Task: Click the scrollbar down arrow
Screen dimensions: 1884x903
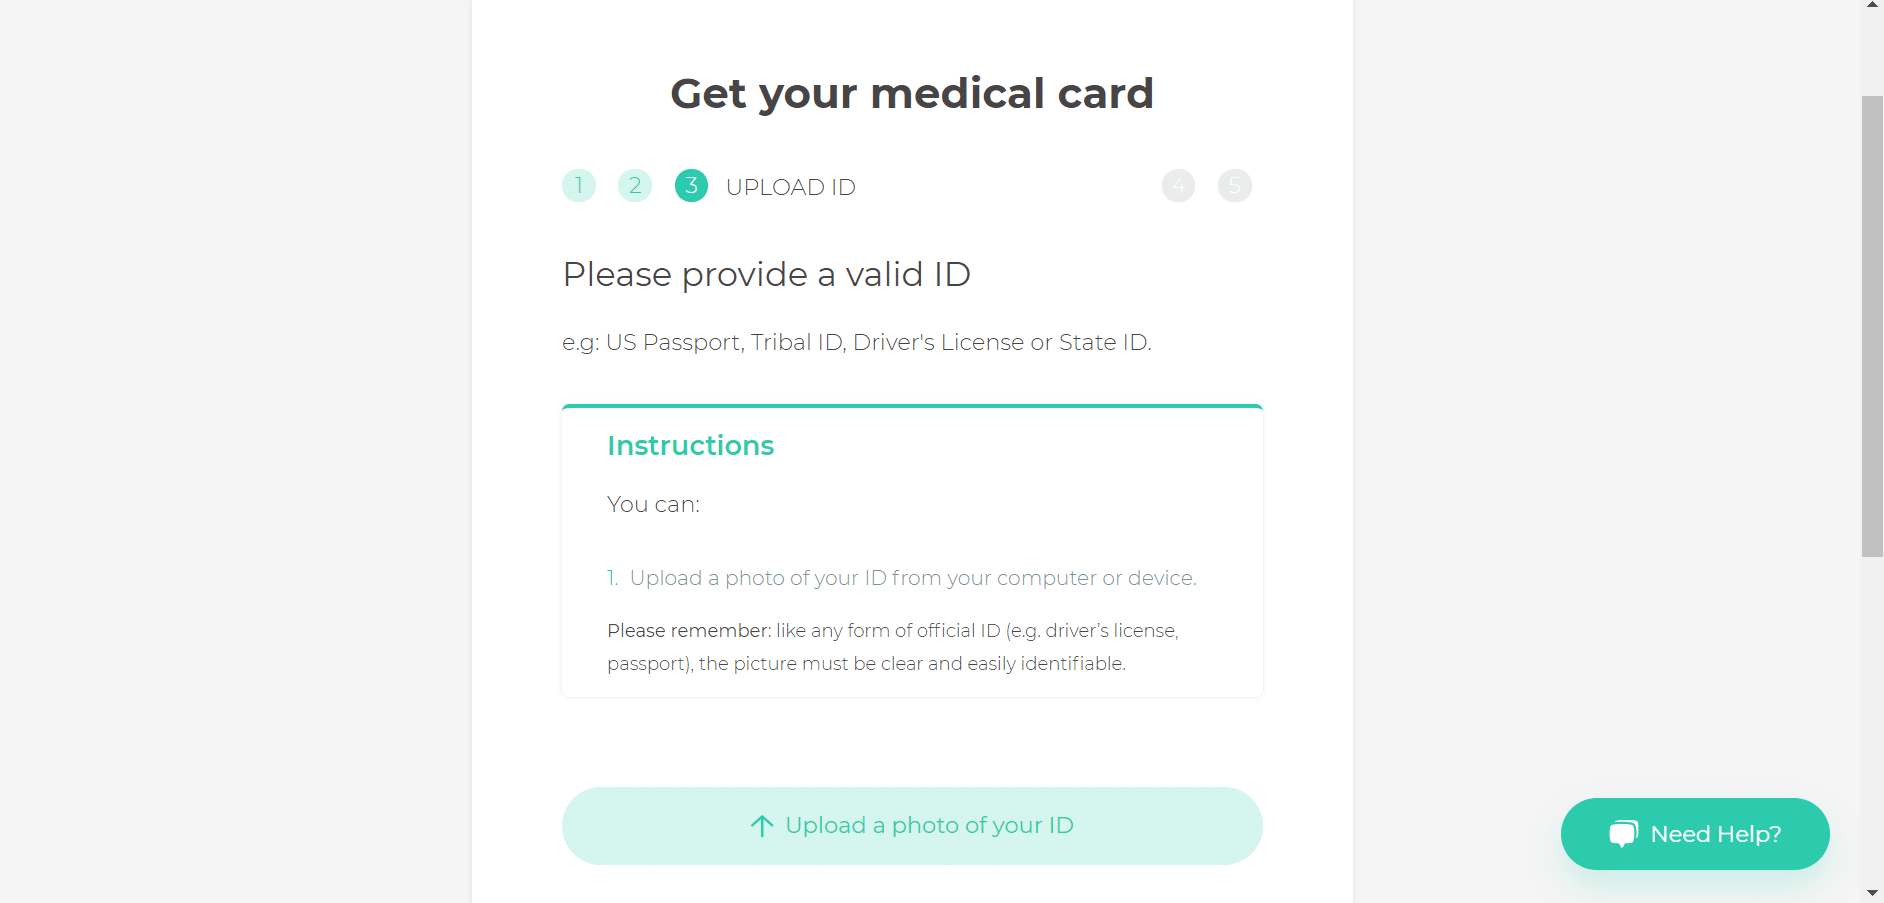Action: point(1872,893)
